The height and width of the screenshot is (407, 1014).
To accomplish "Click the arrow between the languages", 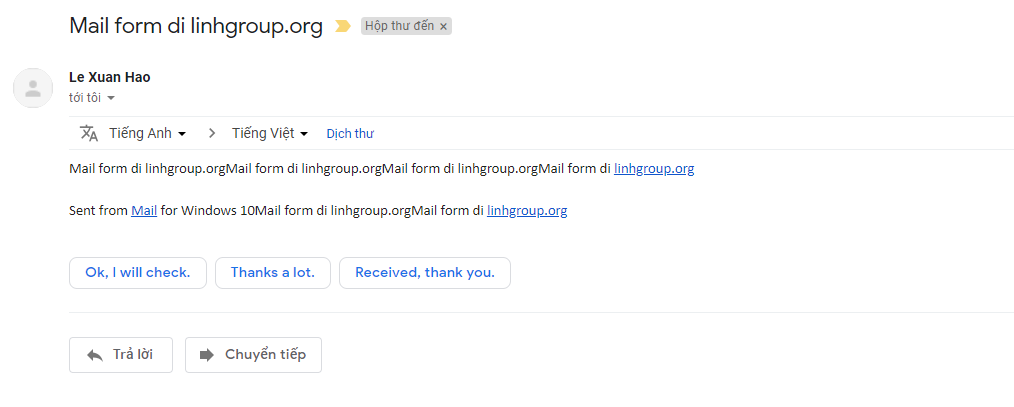I will coord(211,133).
